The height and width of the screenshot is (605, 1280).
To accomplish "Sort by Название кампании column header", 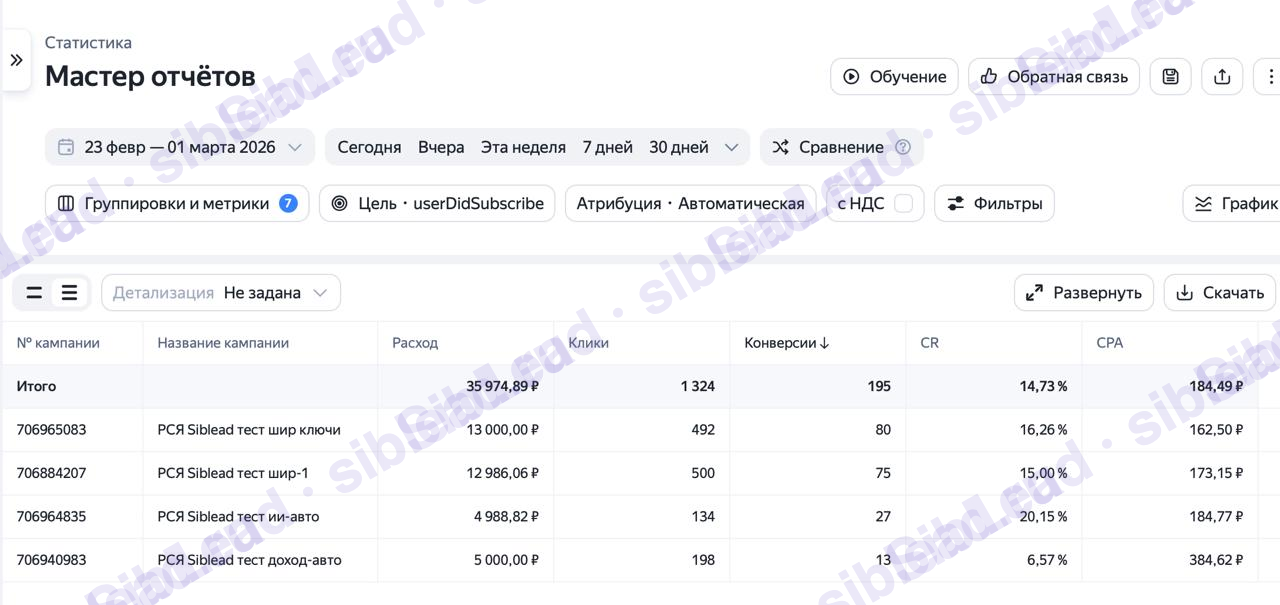I will pos(223,343).
